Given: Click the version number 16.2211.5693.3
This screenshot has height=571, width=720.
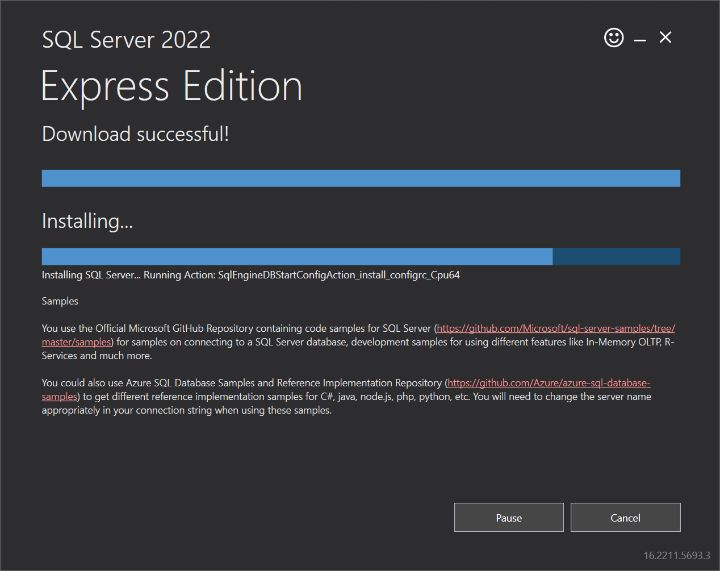Looking at the screenshot, I should [x=677, y=555].
